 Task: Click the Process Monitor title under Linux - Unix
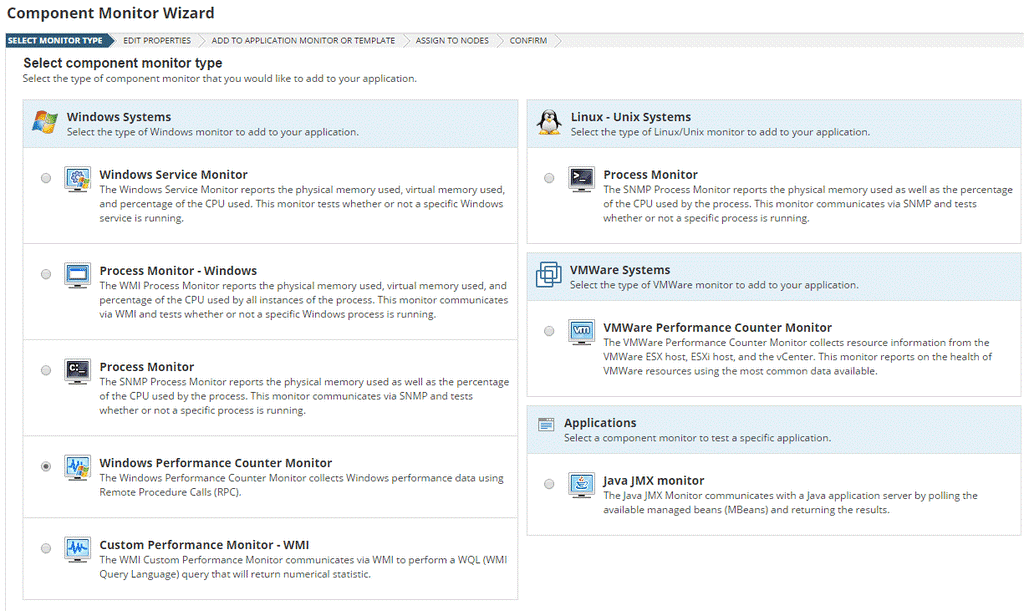(x=650, y=174)
